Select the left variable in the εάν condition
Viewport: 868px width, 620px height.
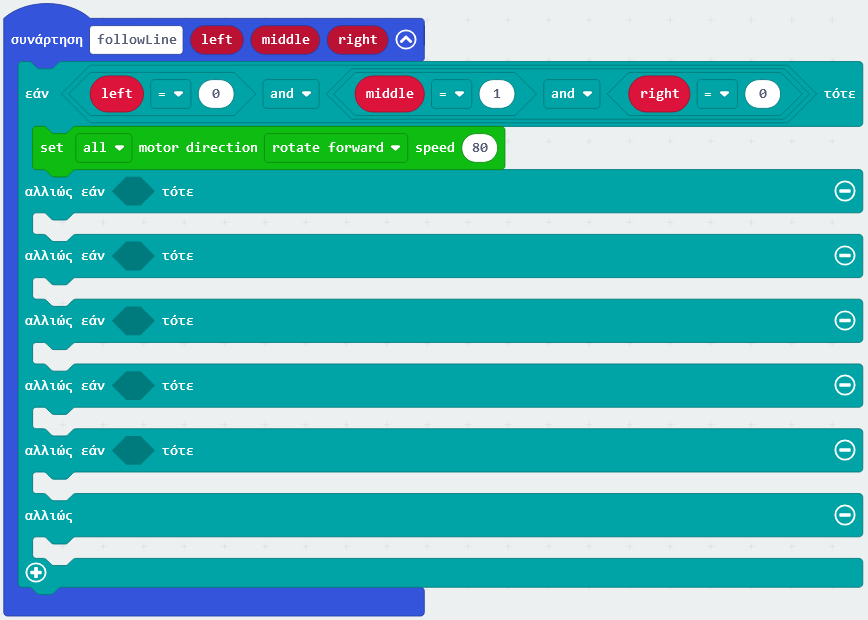coord(117,94)
